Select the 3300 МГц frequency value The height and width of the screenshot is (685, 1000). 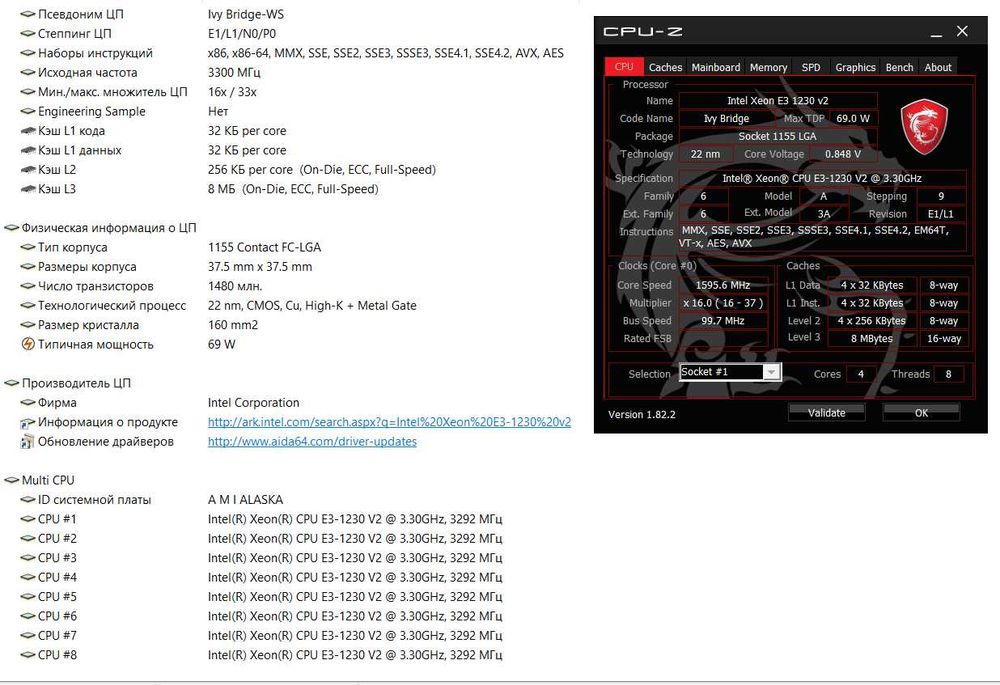(x=234, y=73)
